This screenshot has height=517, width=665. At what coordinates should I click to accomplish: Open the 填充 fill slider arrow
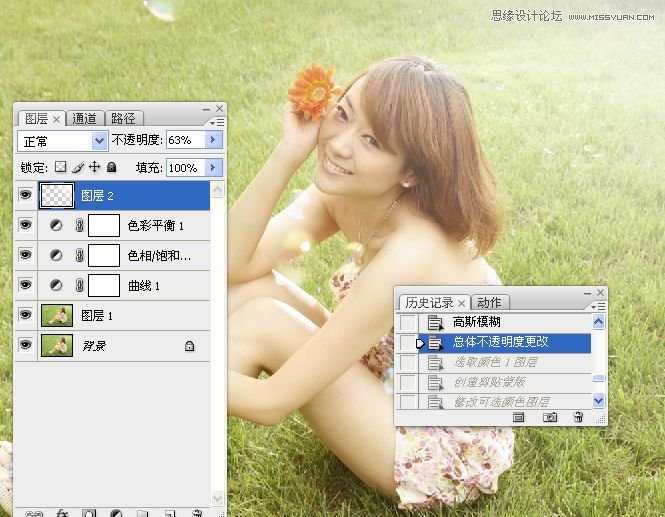[213, 168]
